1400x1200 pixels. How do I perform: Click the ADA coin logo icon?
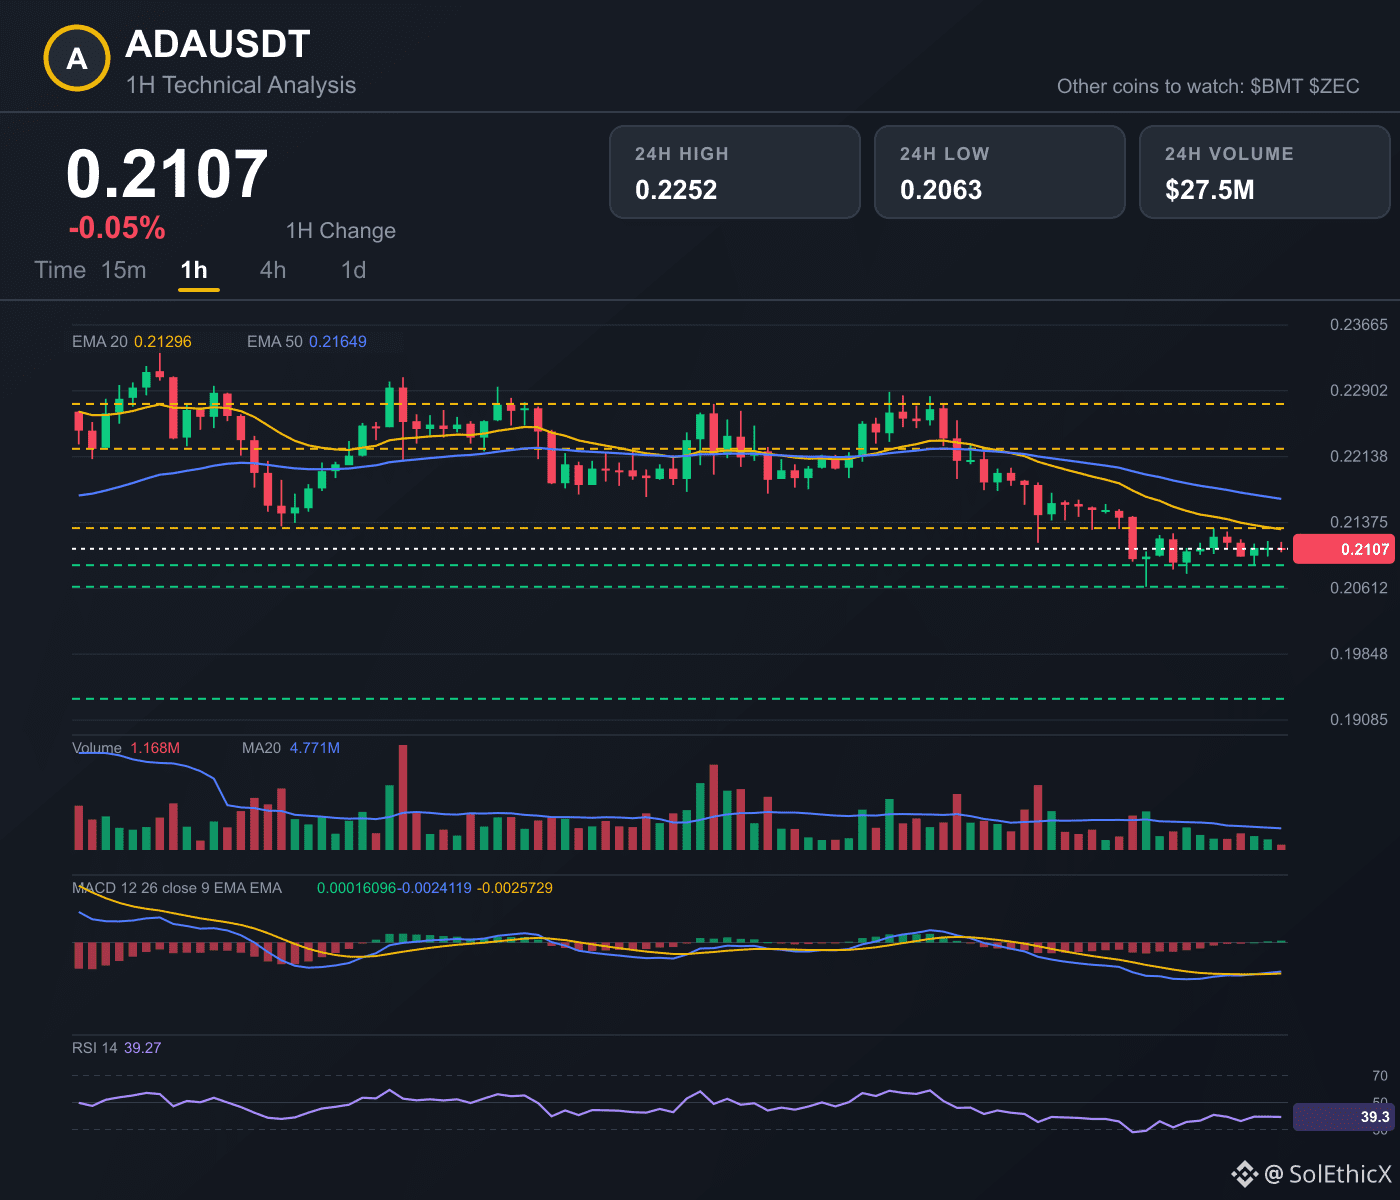[x=77, y=59]
